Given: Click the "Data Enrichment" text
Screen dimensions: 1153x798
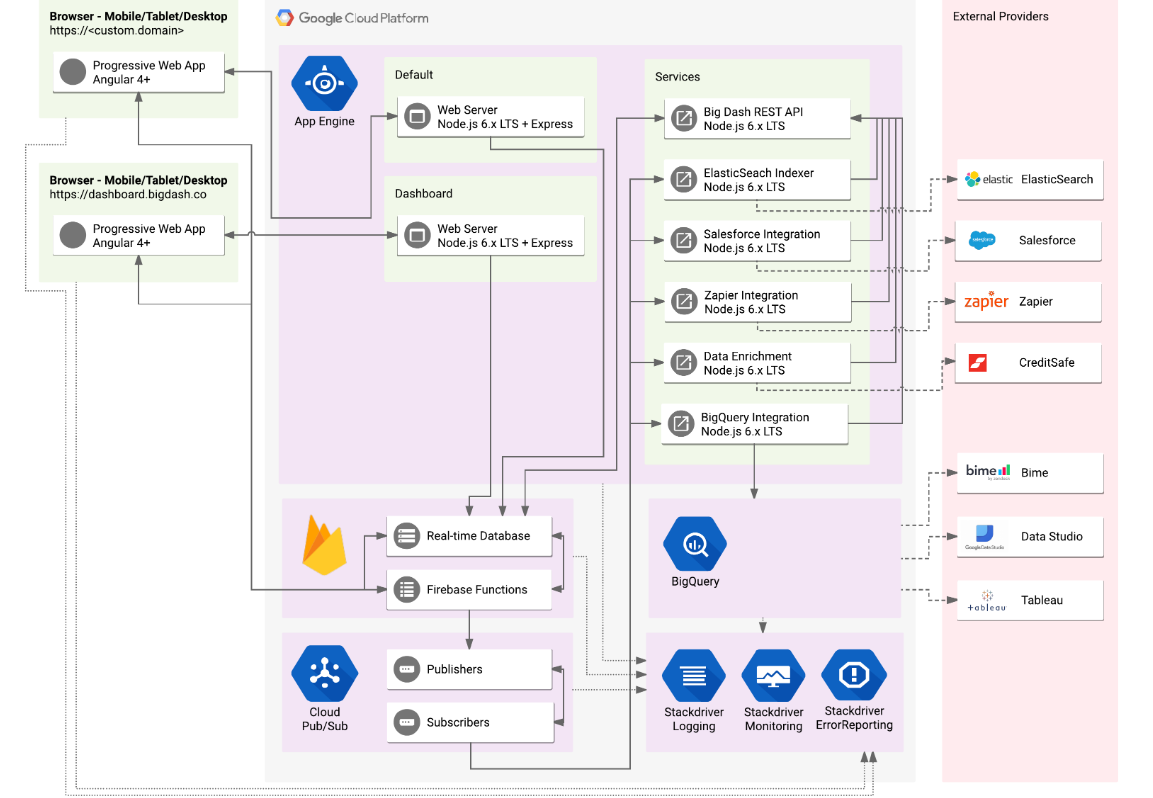Looking at the screenshot, I should coord(748,356).
